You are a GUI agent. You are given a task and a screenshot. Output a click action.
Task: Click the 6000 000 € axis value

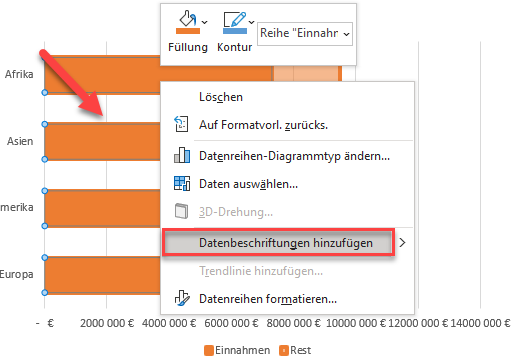pyautogui.click(x=231, y=323)
